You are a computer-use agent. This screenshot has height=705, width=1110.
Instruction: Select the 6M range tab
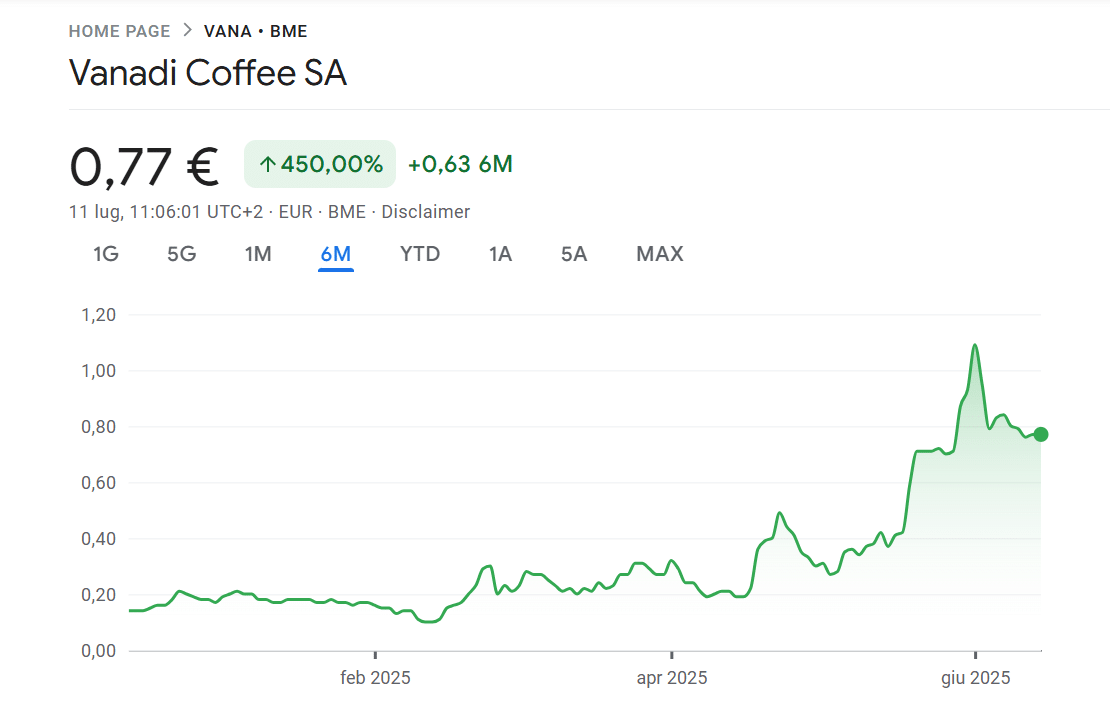point(336,254)
